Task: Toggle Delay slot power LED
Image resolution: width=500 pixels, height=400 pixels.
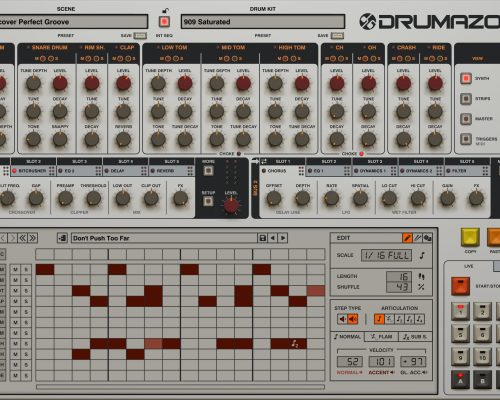Action: (107, 171)
